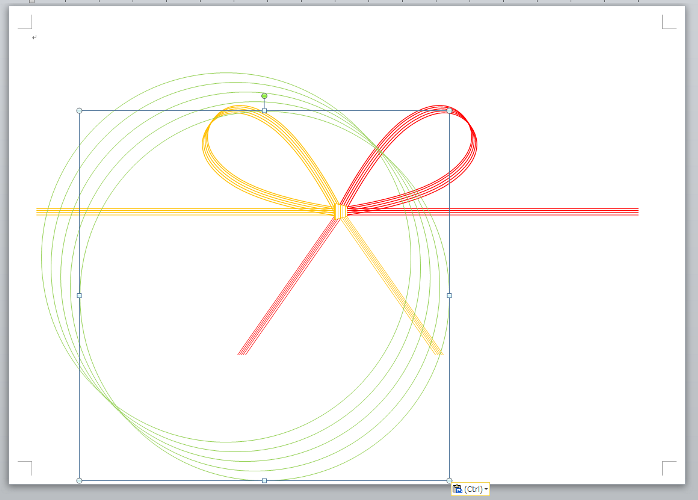Viewport: 698px width, 500px height.
Task: Click the bottom-right corner sizing handle
Action: coord(449,480)
